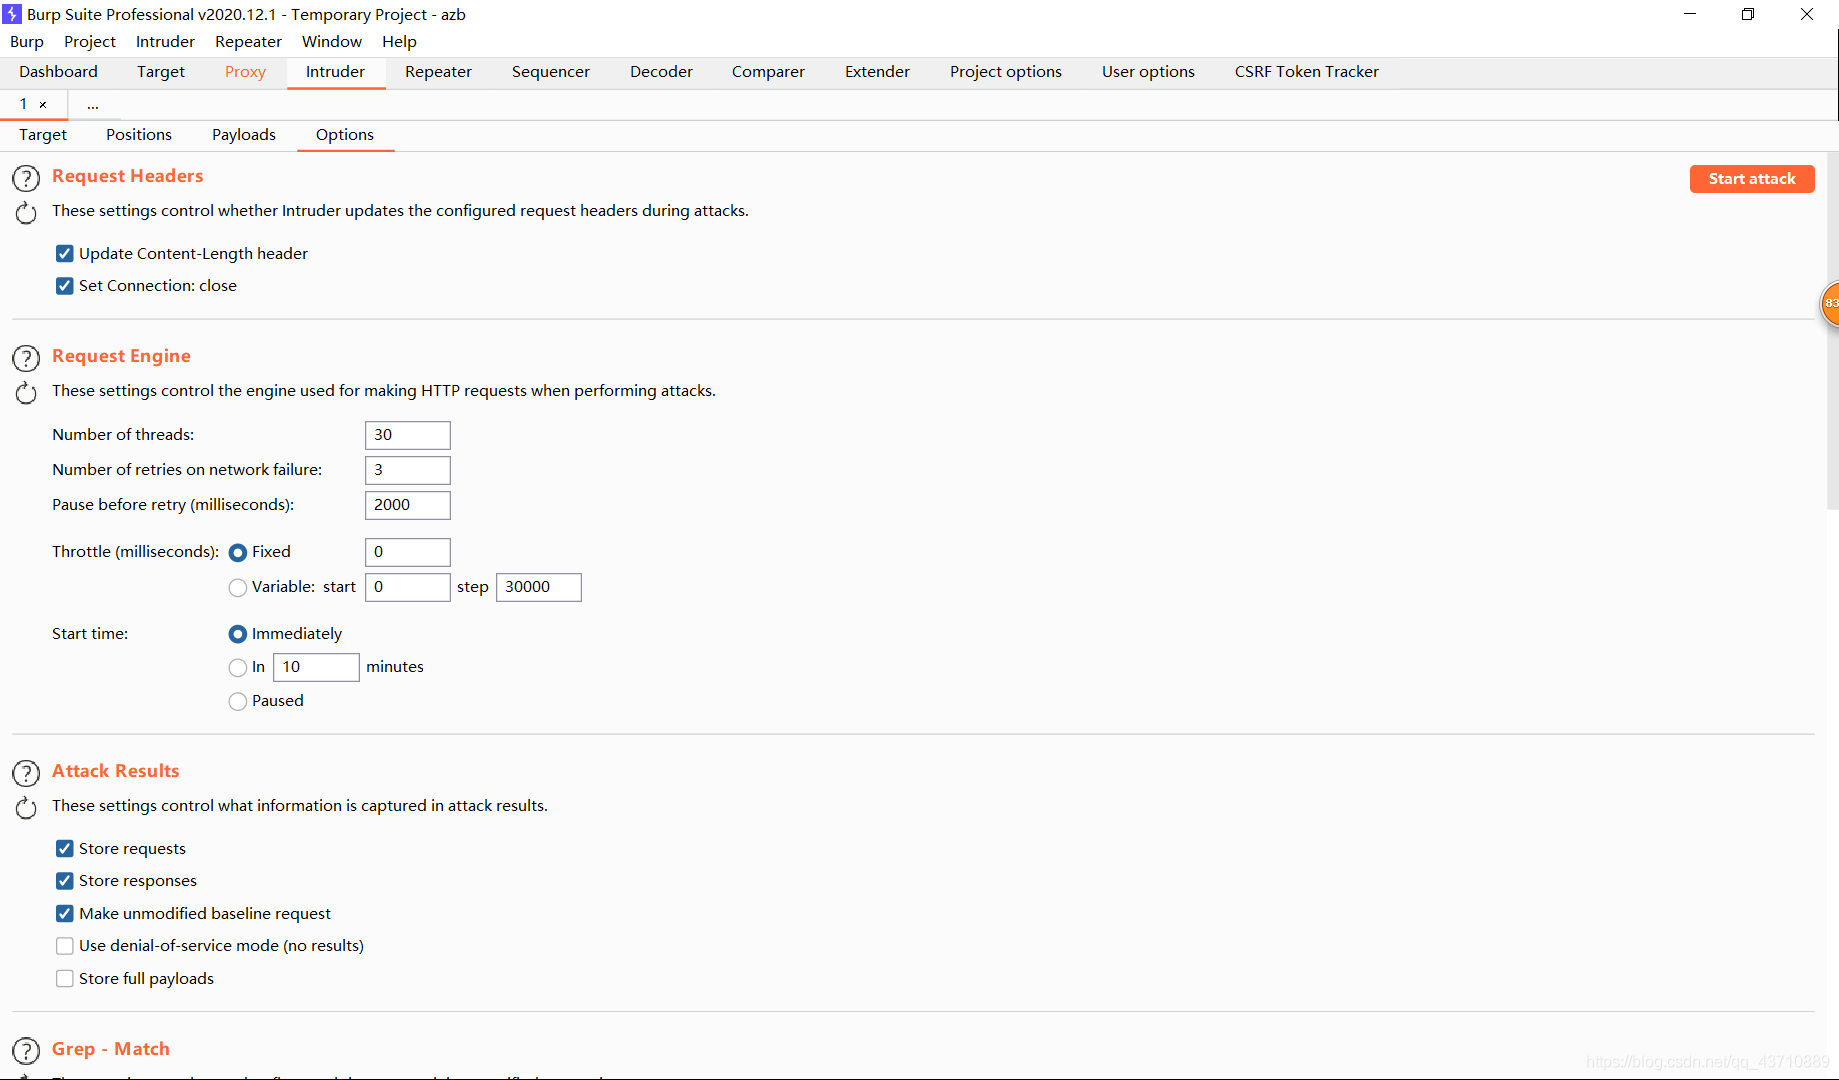Edit the Number of threads field
This screenshot has width=1839, height=1080.
pos(408,435)
